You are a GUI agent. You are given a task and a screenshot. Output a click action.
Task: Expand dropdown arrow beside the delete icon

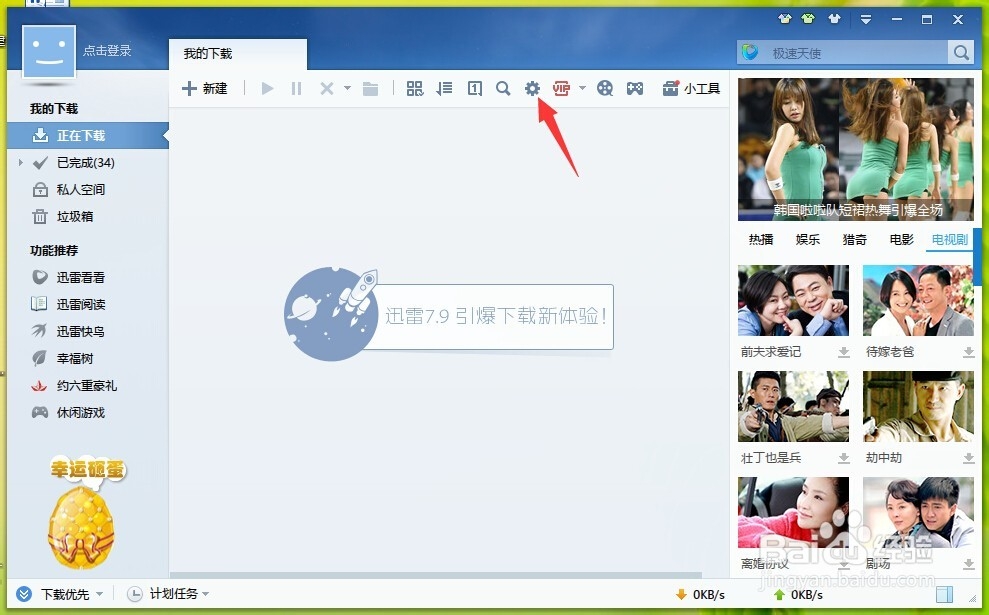point(347,88)
